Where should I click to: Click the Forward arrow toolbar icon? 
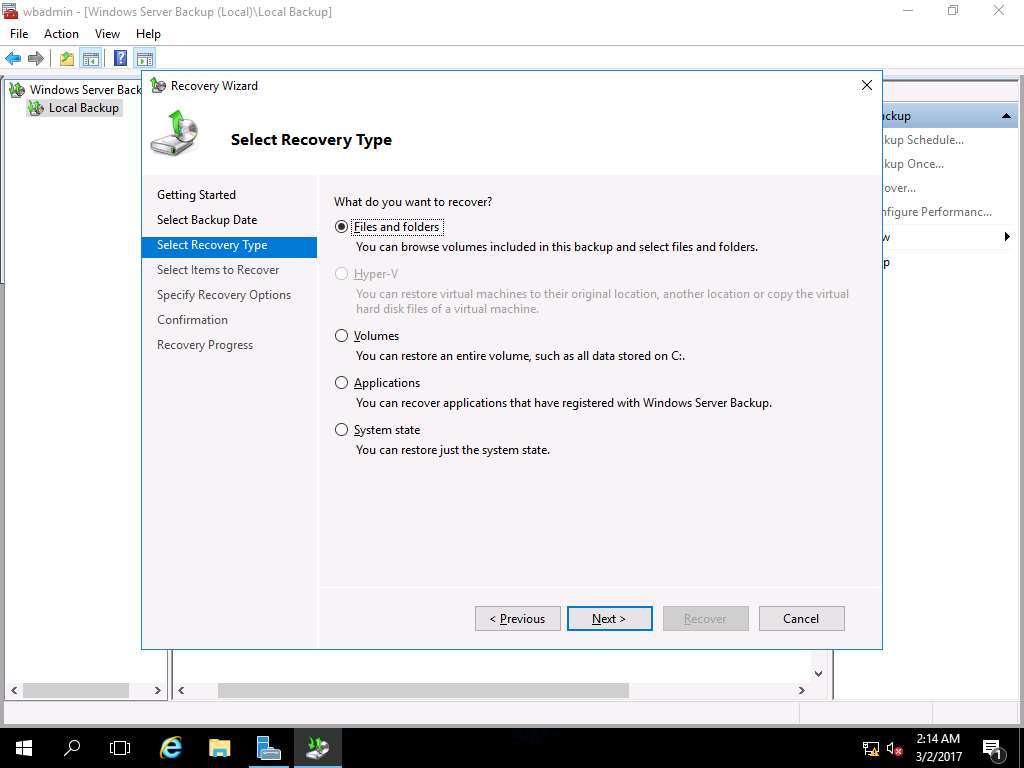(36, 58)
